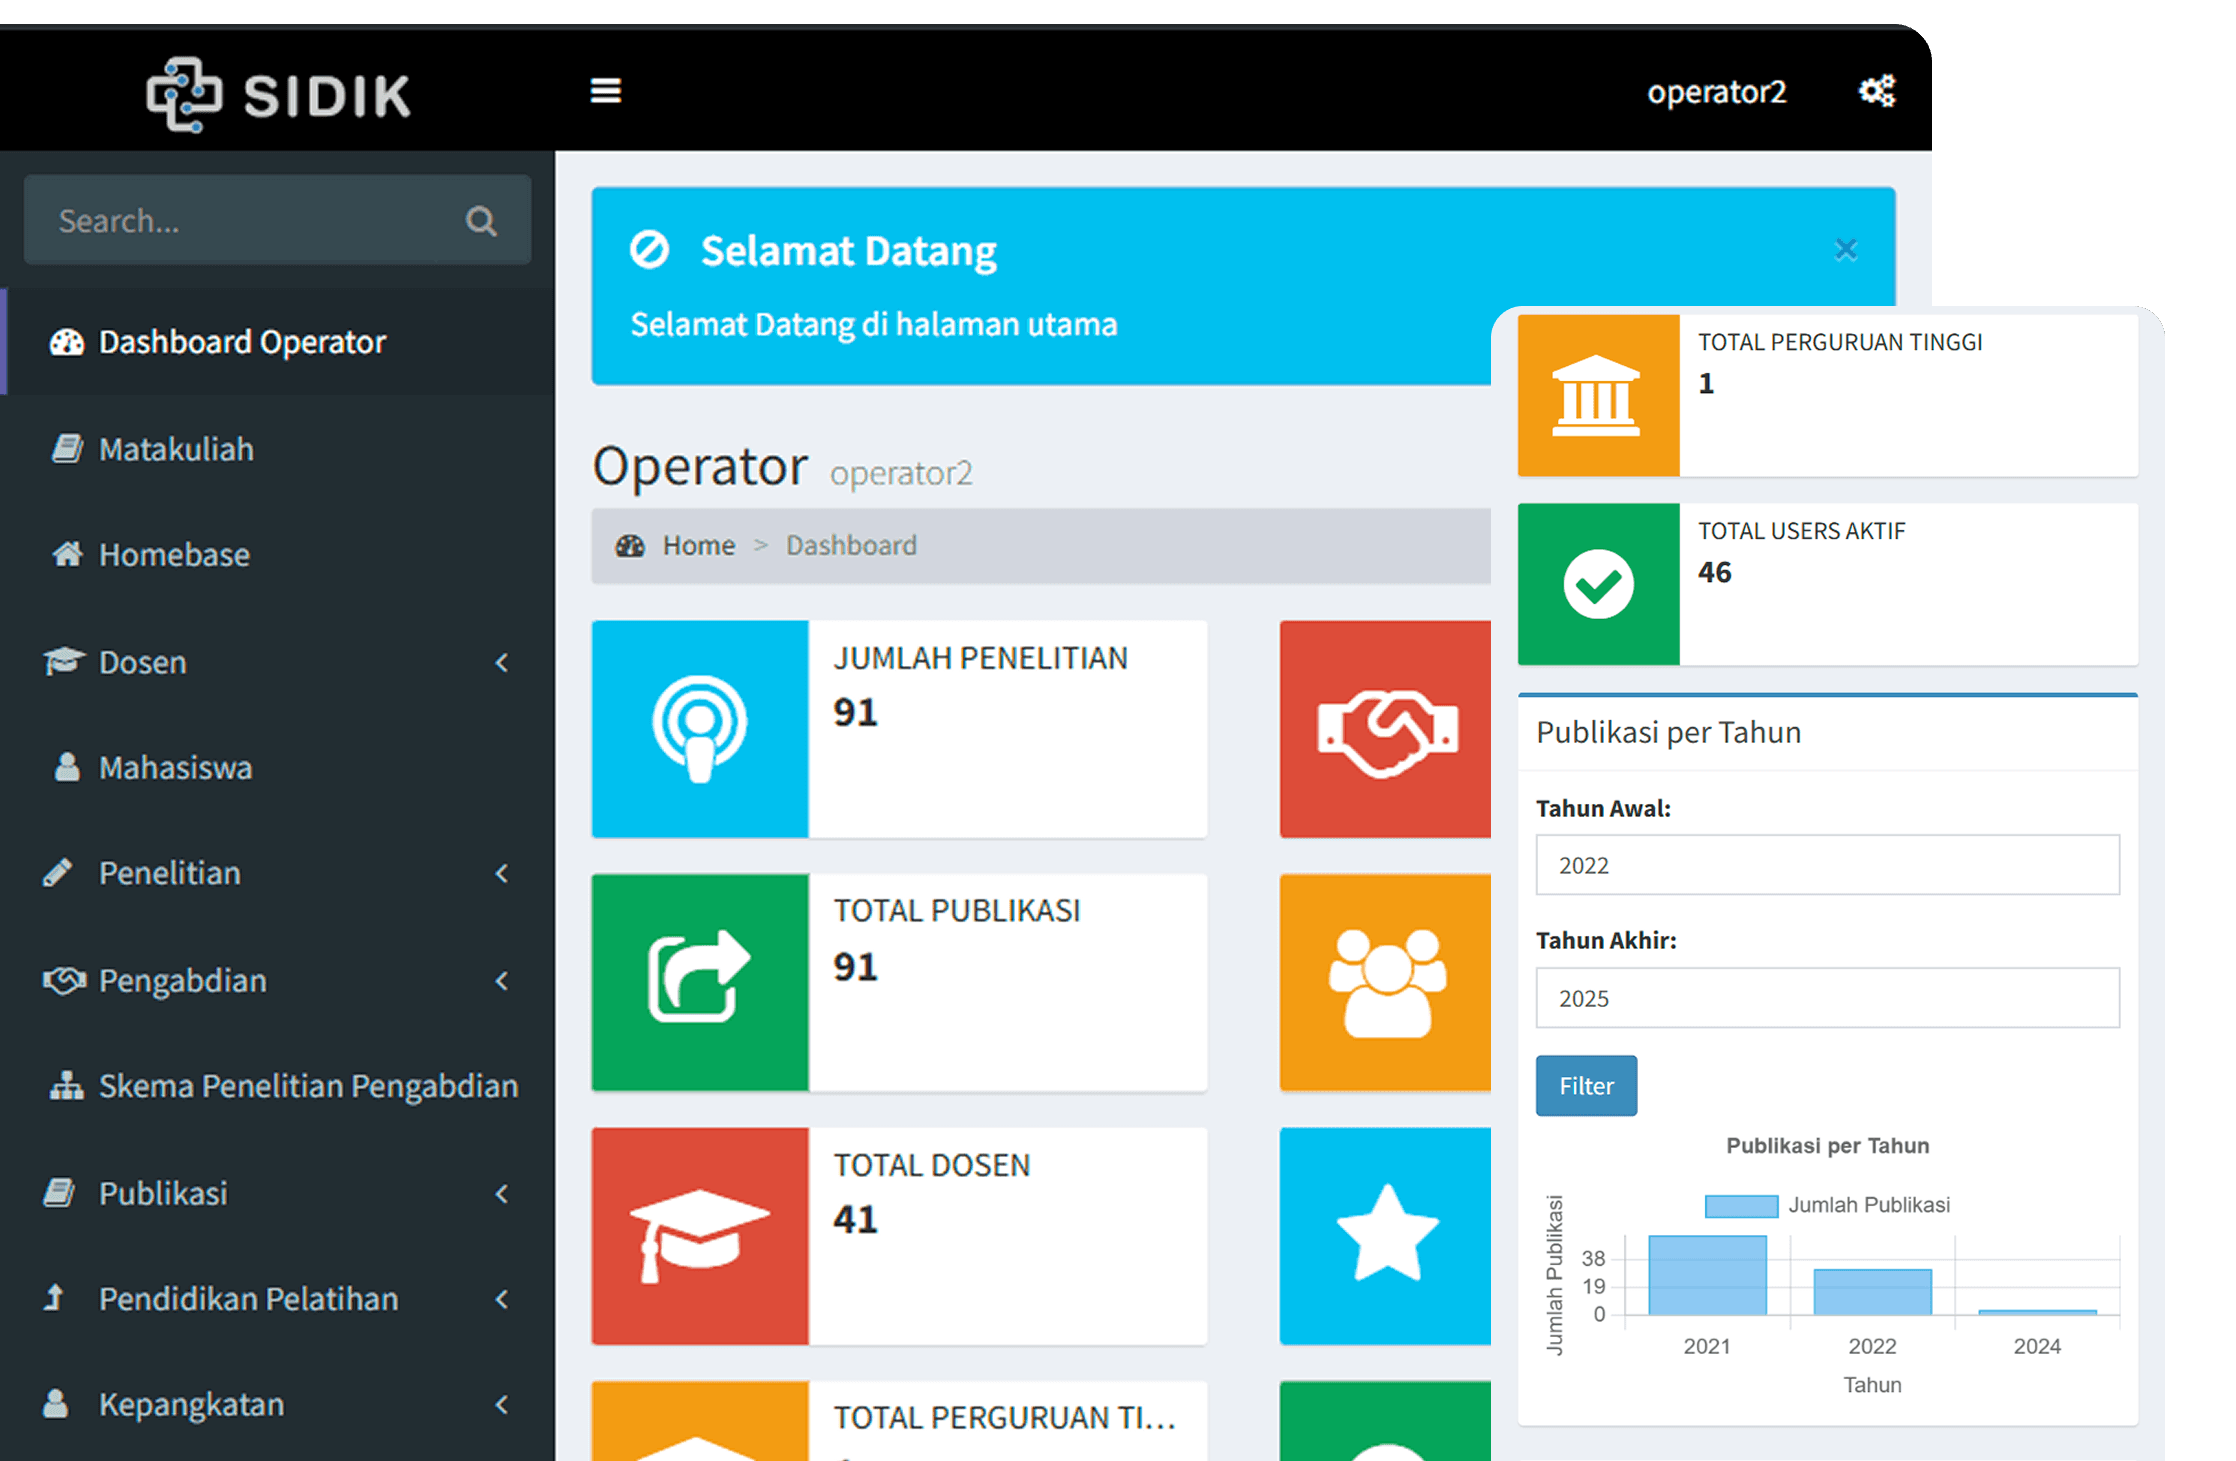Open Mahasiswa in the sidebar
This screenshot has width=2236, height=1461.
point(278,767)
